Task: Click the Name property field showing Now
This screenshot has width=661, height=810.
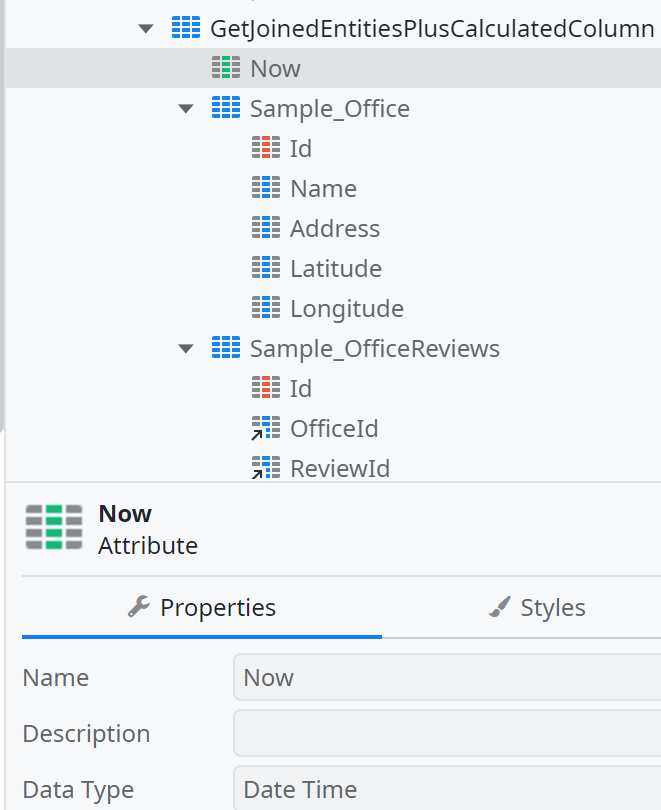Action: coord(447,677)
